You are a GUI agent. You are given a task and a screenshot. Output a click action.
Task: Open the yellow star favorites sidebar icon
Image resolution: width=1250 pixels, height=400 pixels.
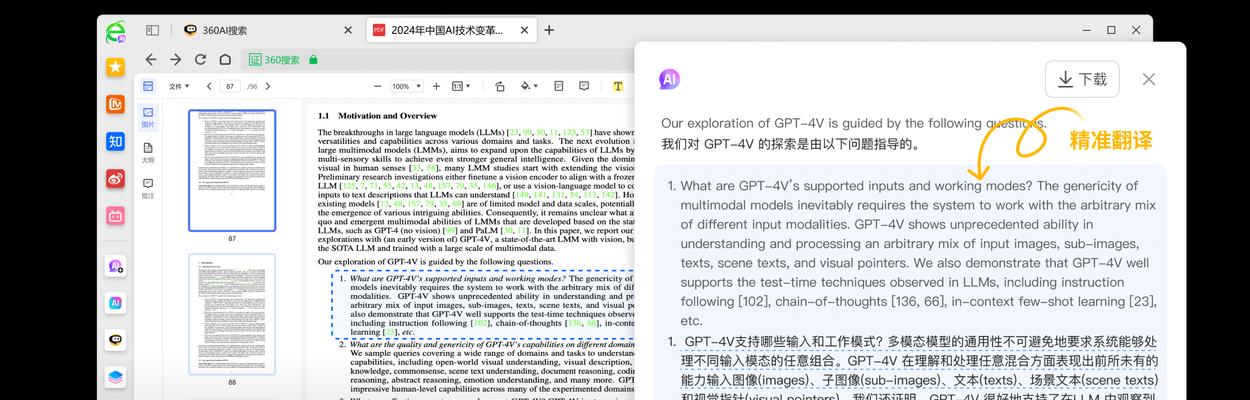point(116,67)
